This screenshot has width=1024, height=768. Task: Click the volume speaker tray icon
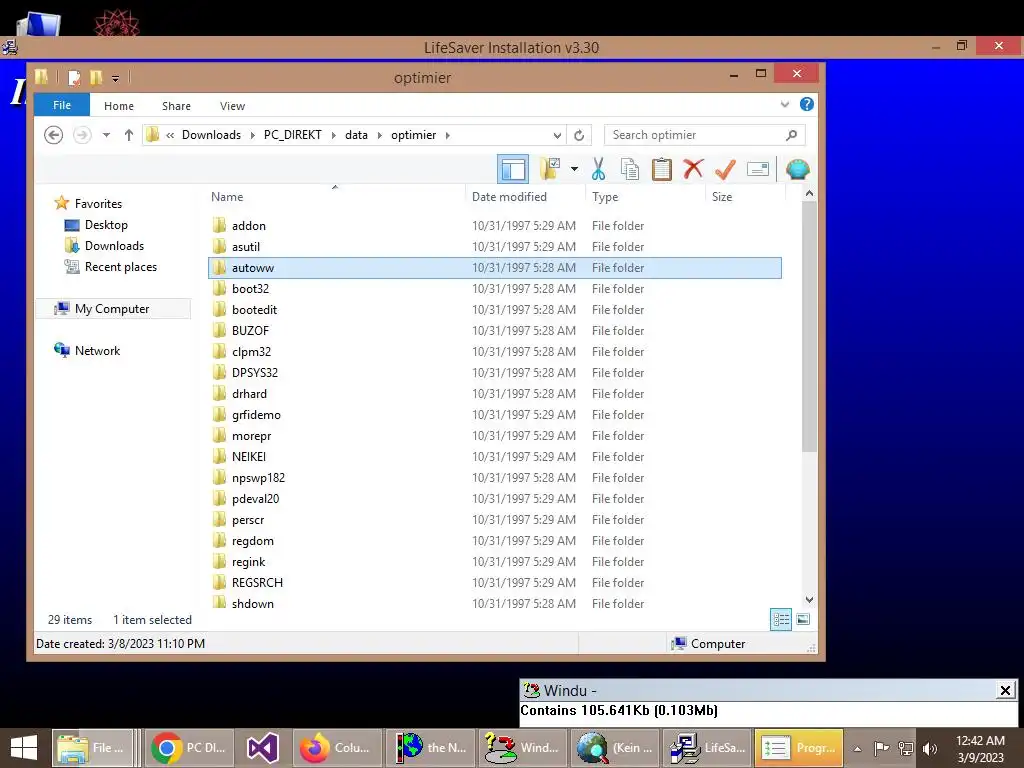[x=929, y=748]
